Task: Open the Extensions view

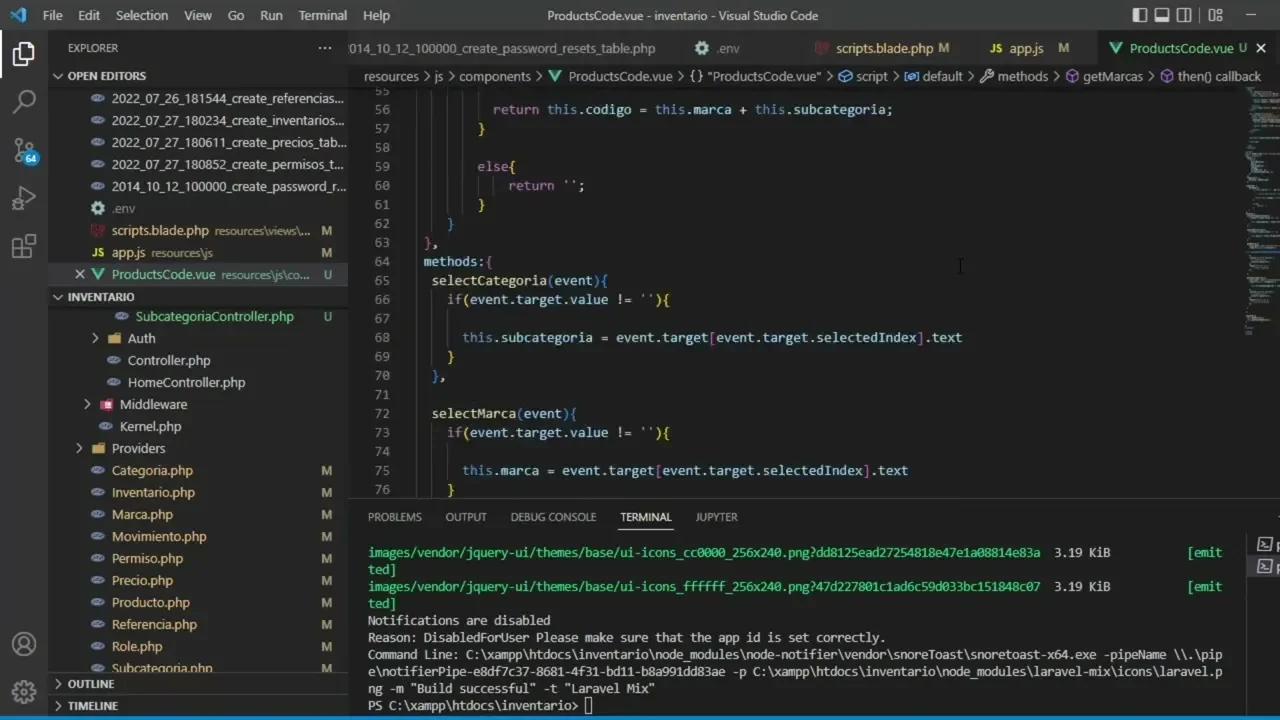Action: coord(24,246)
